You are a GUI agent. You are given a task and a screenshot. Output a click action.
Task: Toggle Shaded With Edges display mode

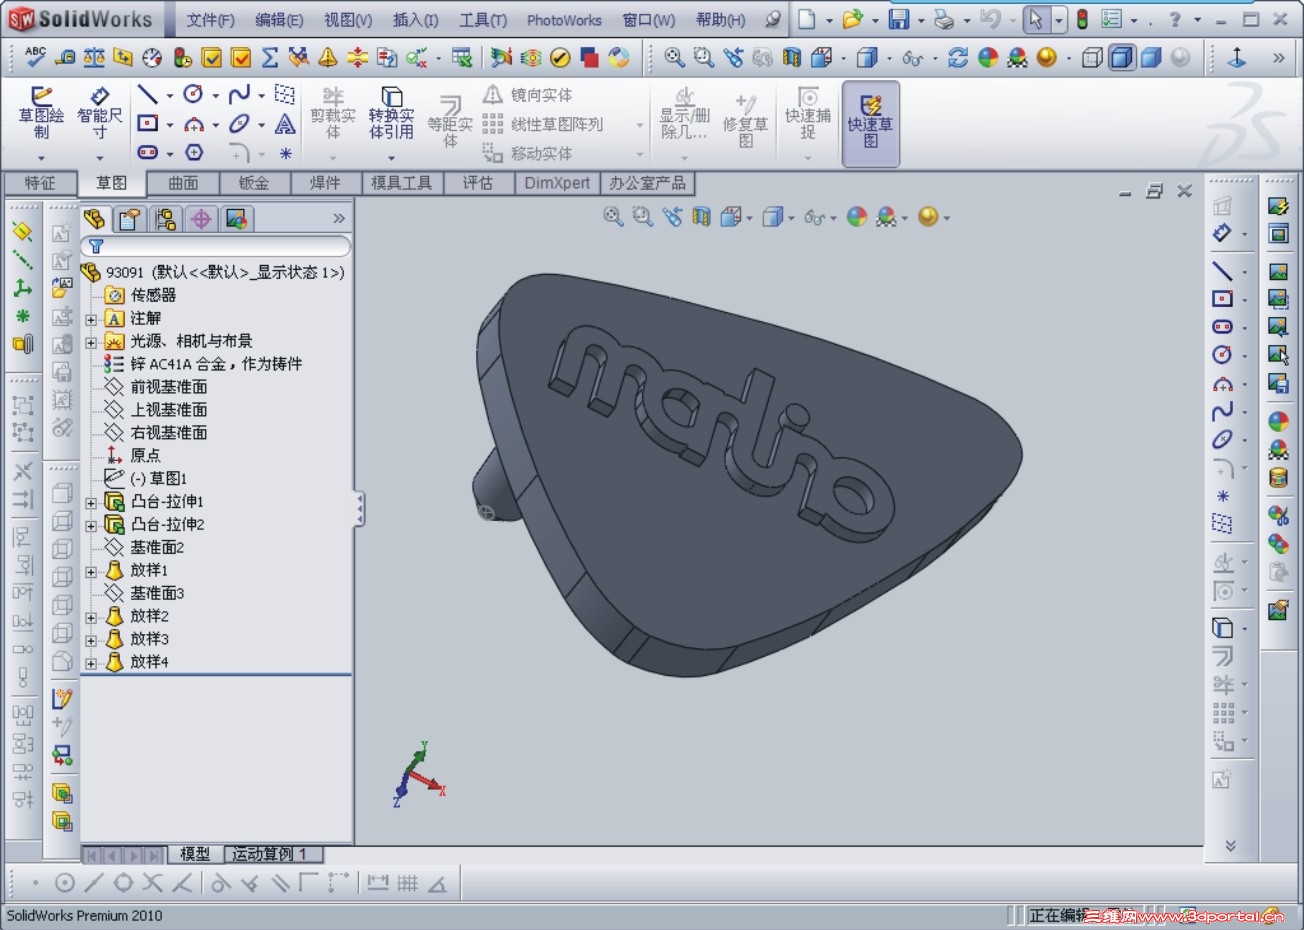click(x=1122, y=58)
